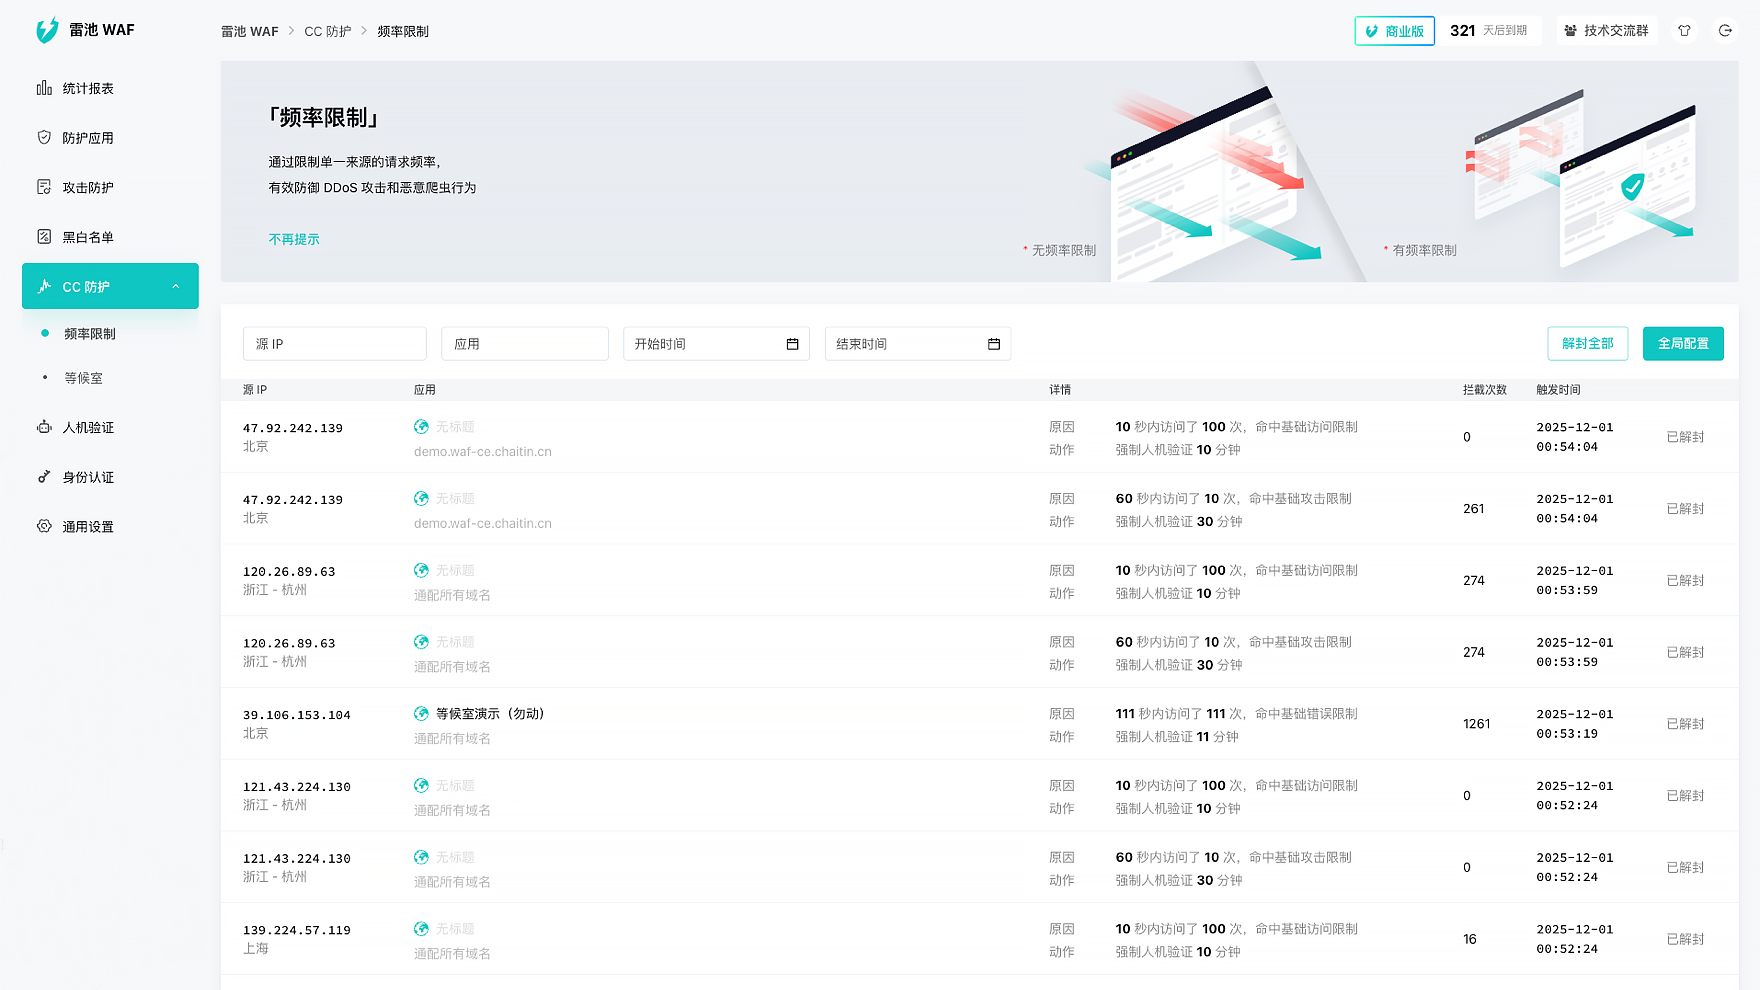Open the 结束时间 date picker
Viewport: 1760px width, 990px height.
pyautogui.click(x=917, y=344)
